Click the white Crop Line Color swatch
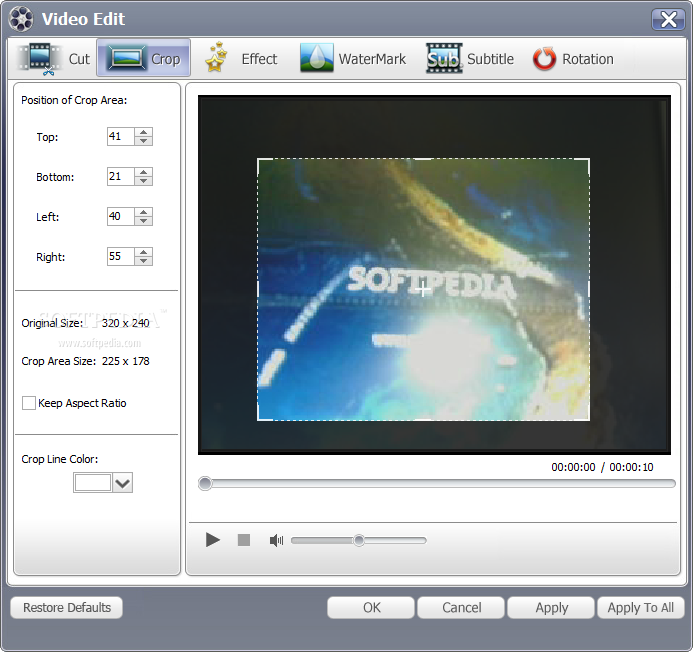Image resolution: width=693 pixels, height=652 pixels. 93,483
